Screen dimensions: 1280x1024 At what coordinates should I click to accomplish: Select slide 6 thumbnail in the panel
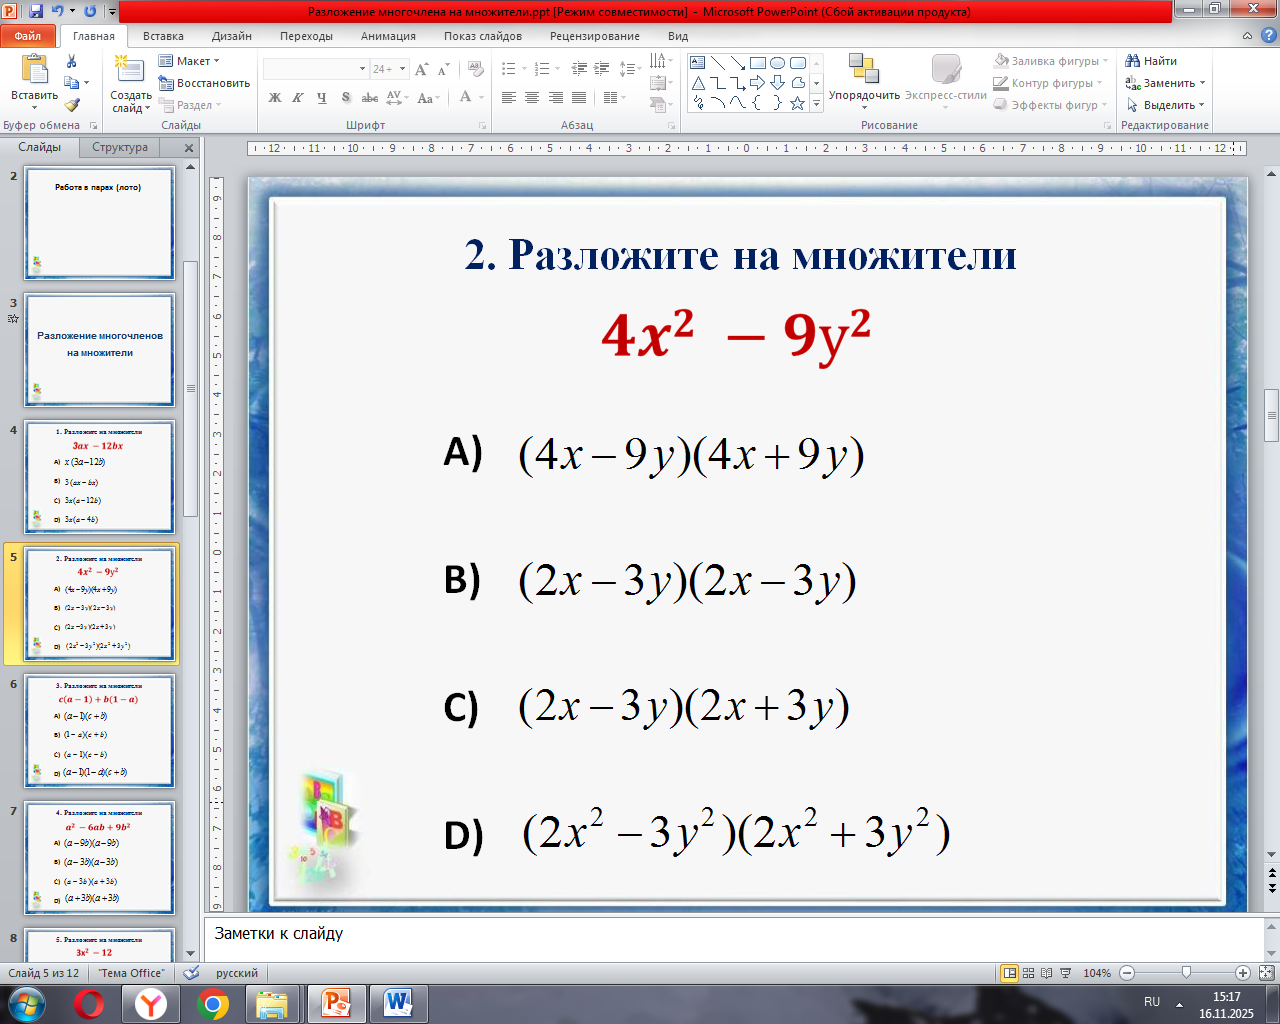(x=100, y=730)
